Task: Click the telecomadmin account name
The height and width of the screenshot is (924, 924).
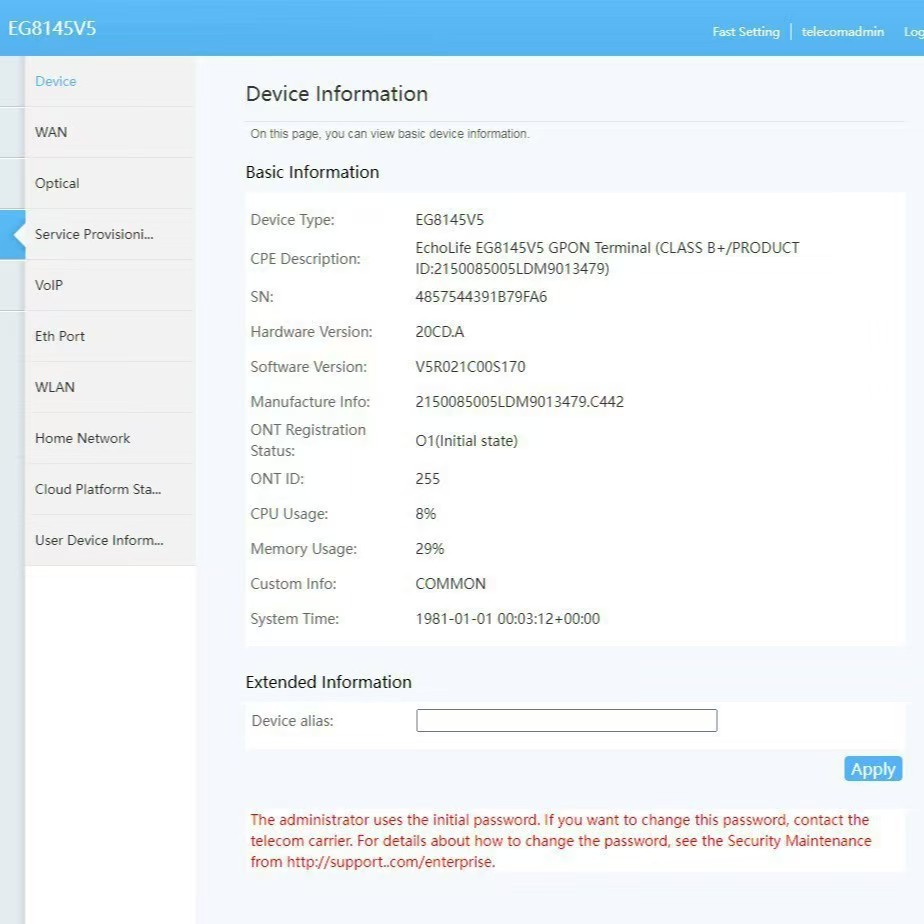Action: (x=842, y=32)
